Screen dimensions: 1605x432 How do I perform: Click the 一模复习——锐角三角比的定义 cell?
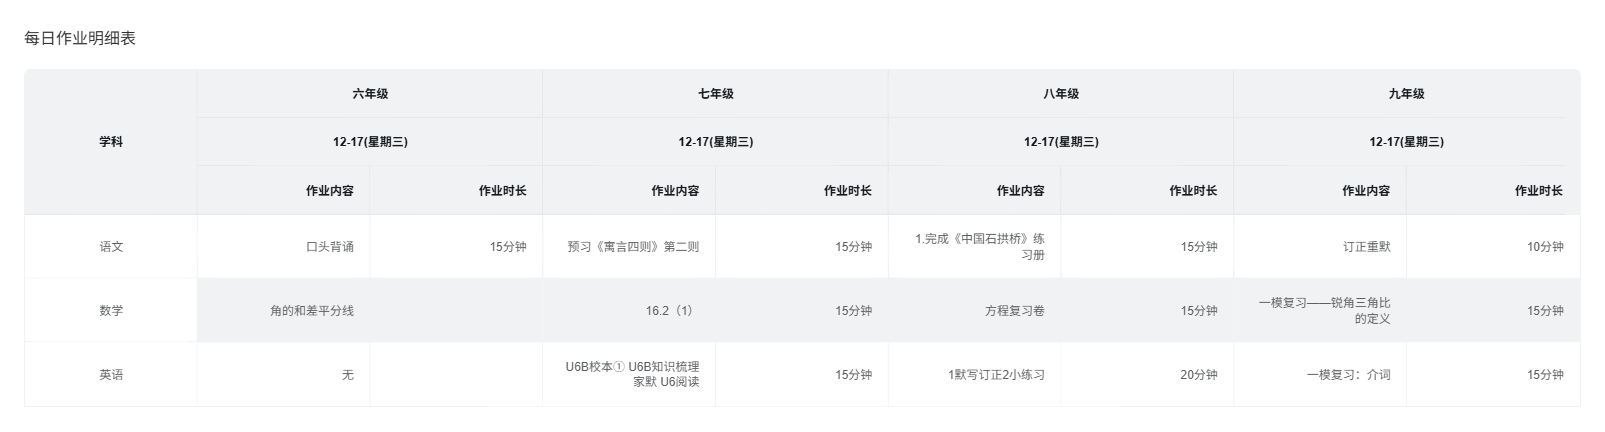click(1325, 311)
